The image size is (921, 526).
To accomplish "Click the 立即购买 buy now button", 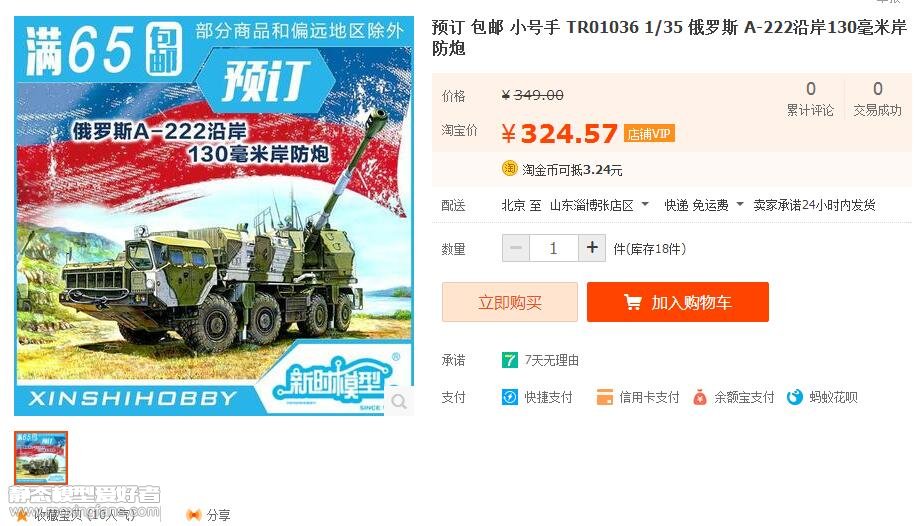I will 510,302.
